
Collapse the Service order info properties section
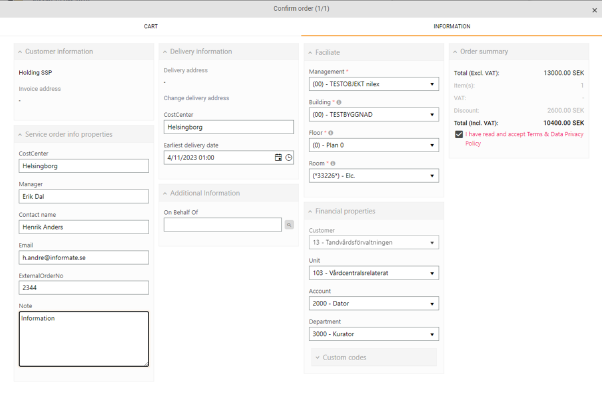(84, 134)
